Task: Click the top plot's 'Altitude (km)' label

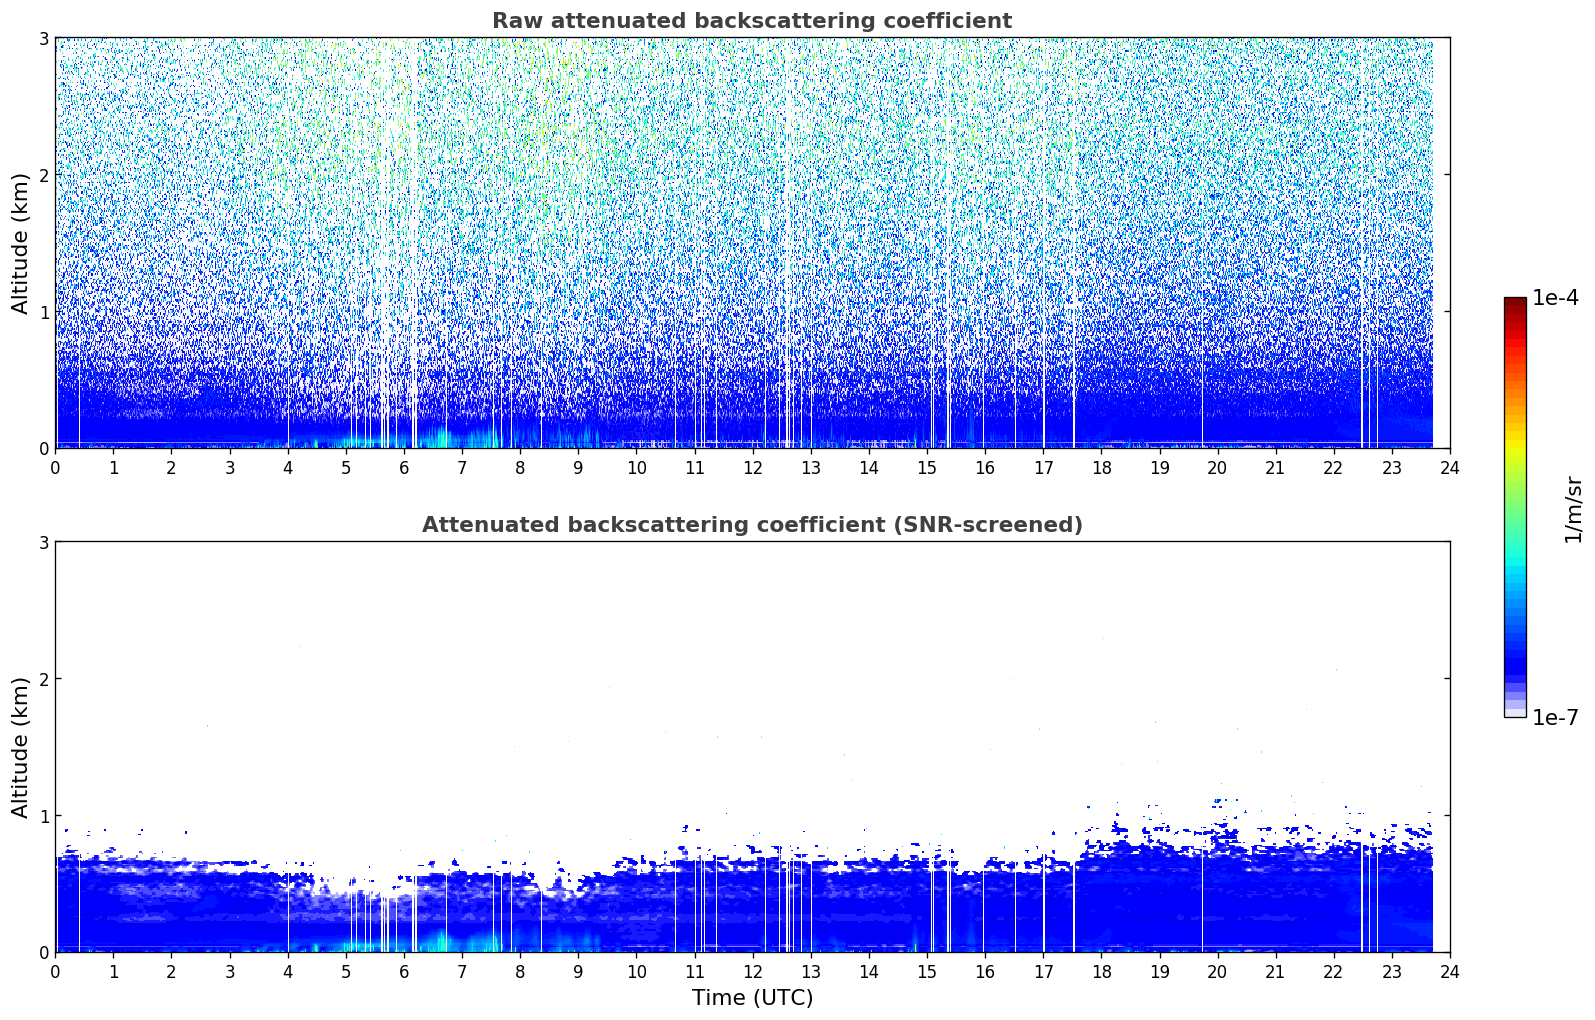Action: (x=20, y=243)
